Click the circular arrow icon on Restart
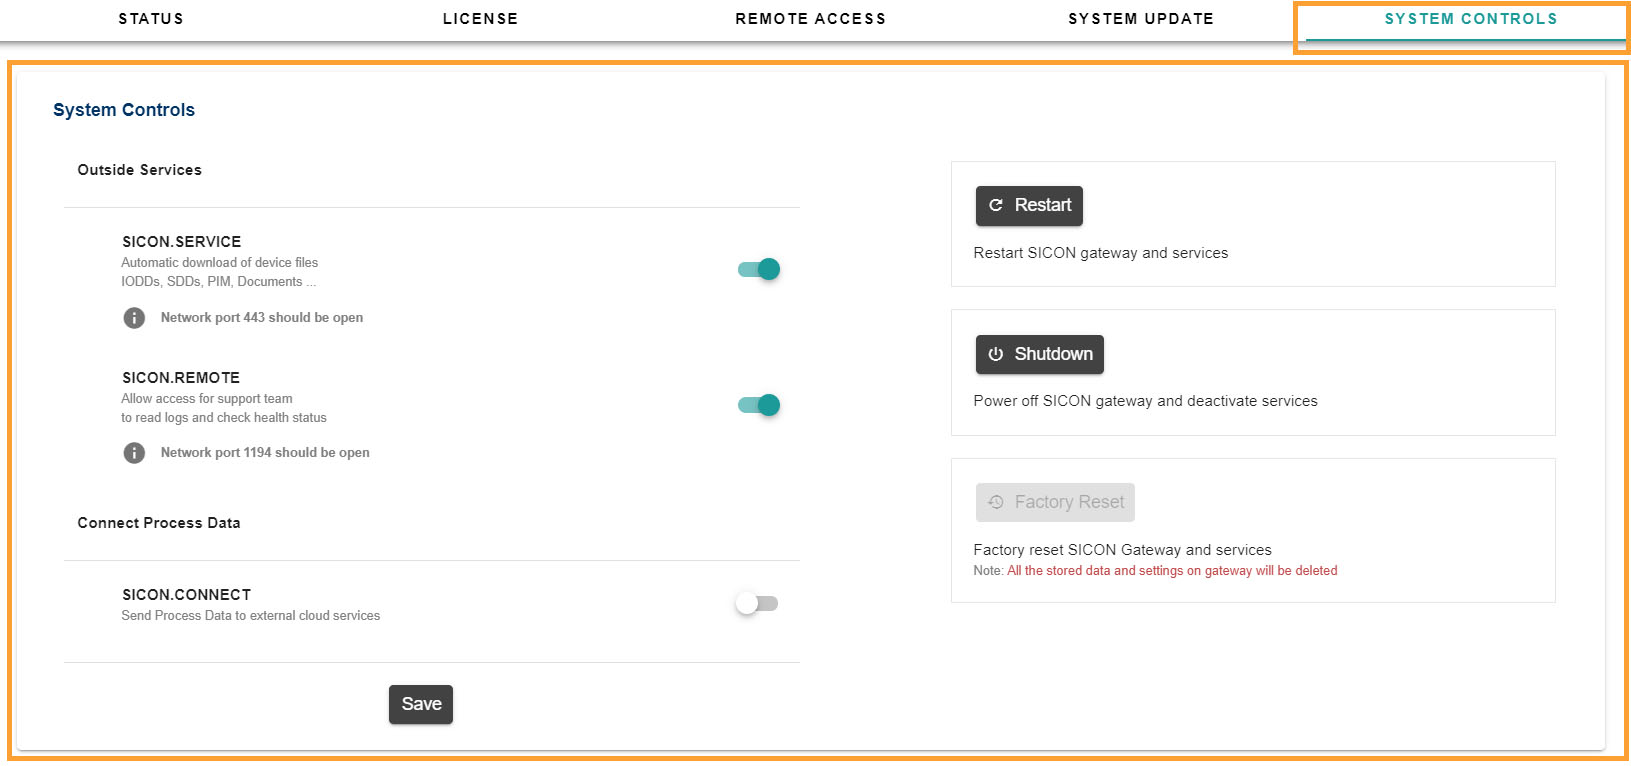Image resolution: width=1631 pixels, height=766 pixels. (996, 206)
